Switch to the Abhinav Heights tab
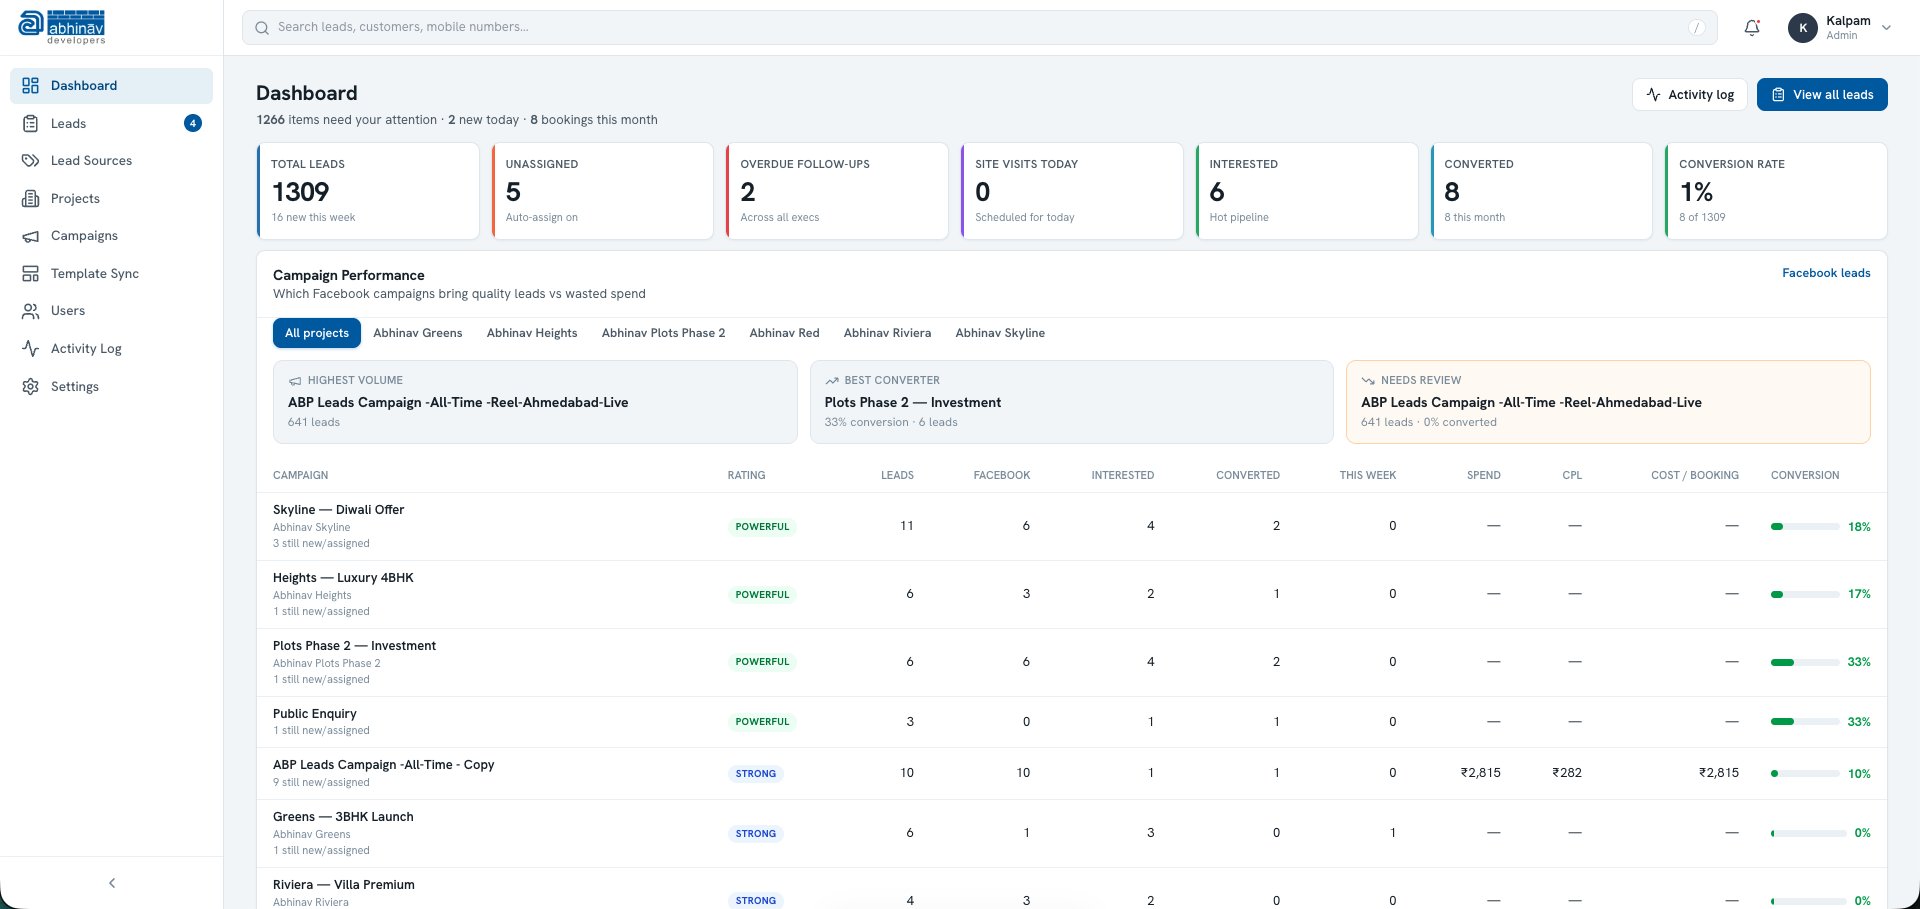This screenshot has height=909, width=1920. click(x=532, y=333)
